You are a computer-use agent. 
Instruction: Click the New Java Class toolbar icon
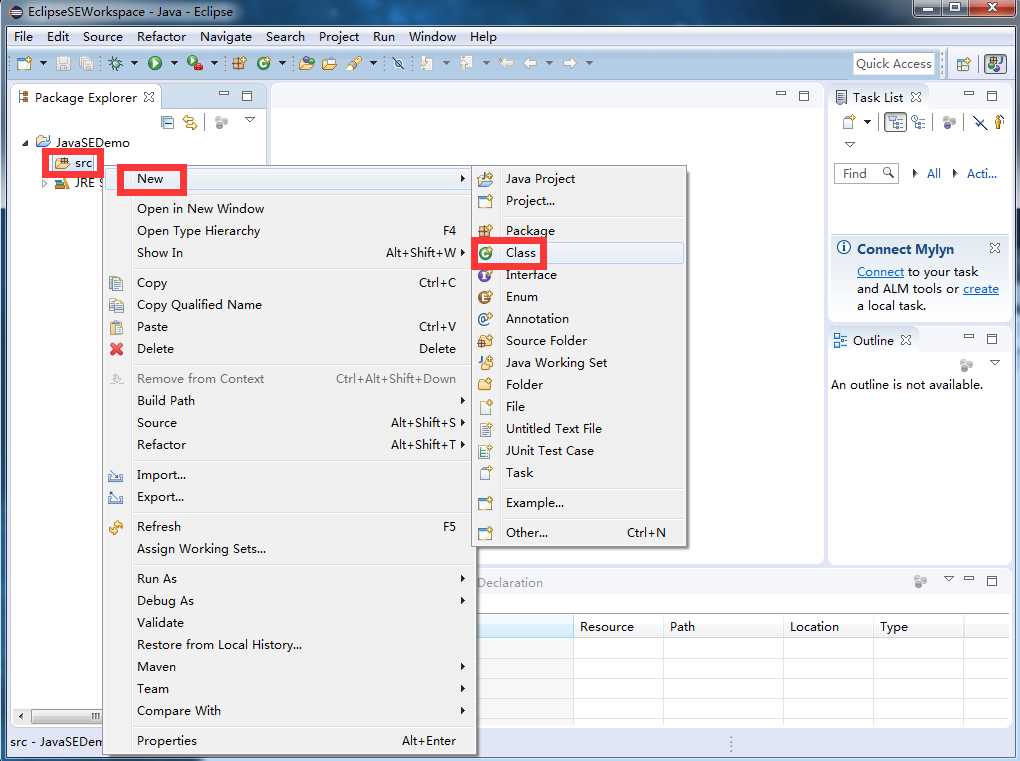(263, 63)
